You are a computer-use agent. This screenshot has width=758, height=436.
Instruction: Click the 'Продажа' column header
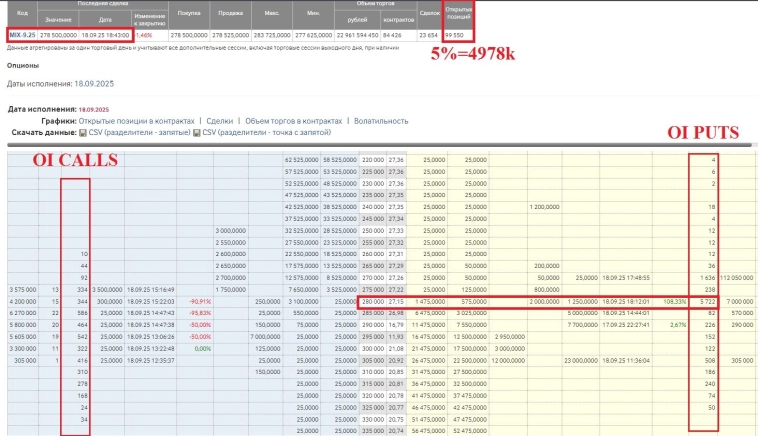tap(231, 13)
